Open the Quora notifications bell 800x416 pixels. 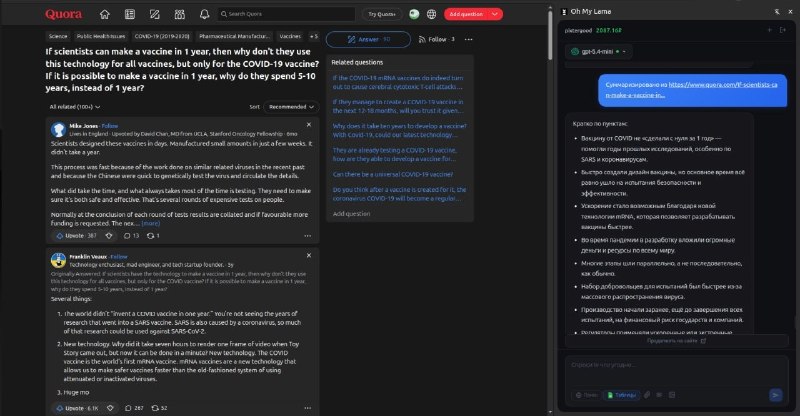click(x=204, y=14)
